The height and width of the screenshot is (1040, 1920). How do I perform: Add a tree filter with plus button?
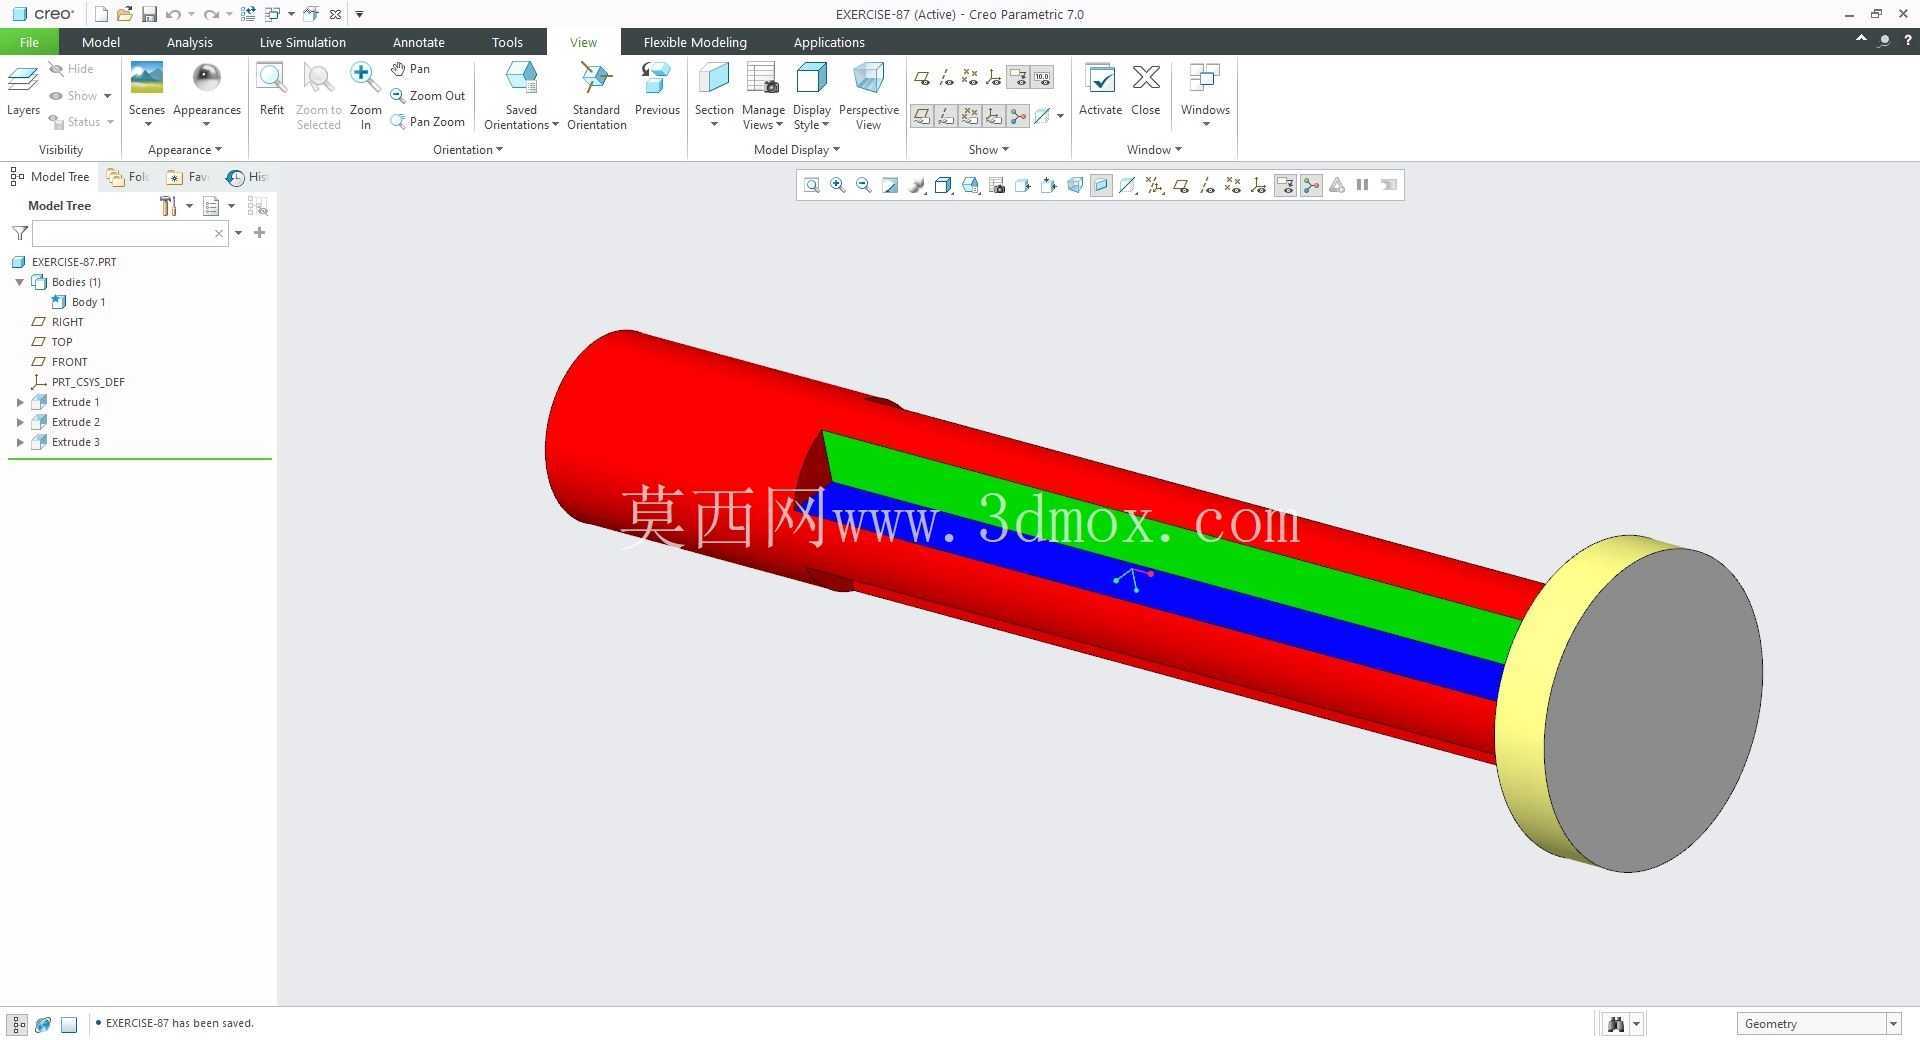260,233
